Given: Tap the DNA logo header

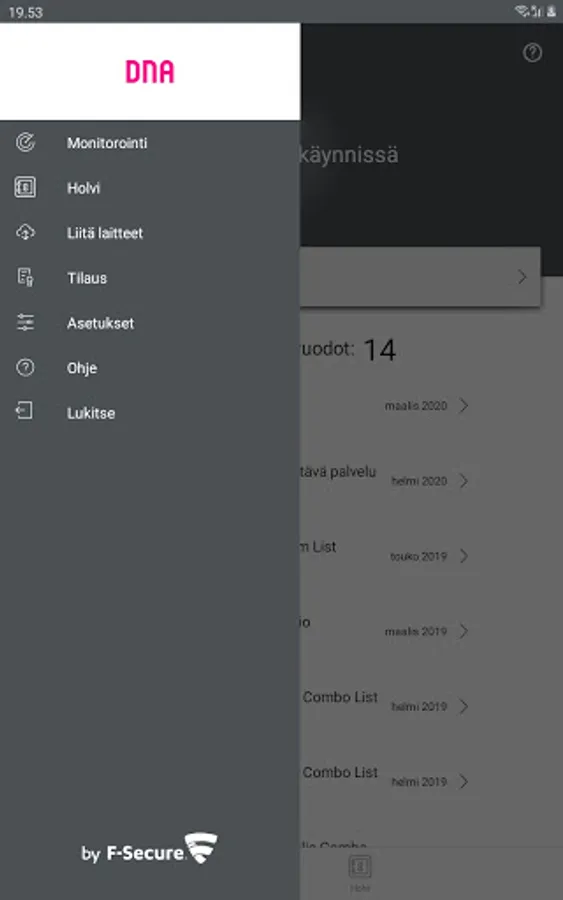Looking at the screenshot, I should pos(150,72).
